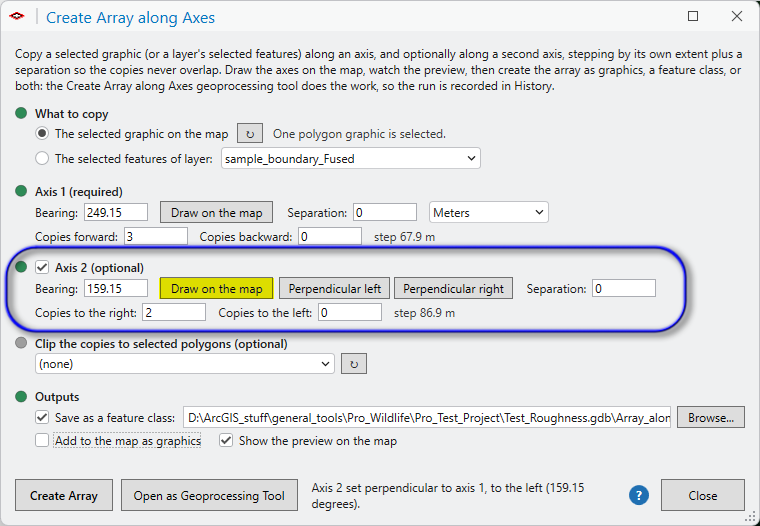
Task: Select 'The selected features of layer' radio button
Action: click(42, 159)
